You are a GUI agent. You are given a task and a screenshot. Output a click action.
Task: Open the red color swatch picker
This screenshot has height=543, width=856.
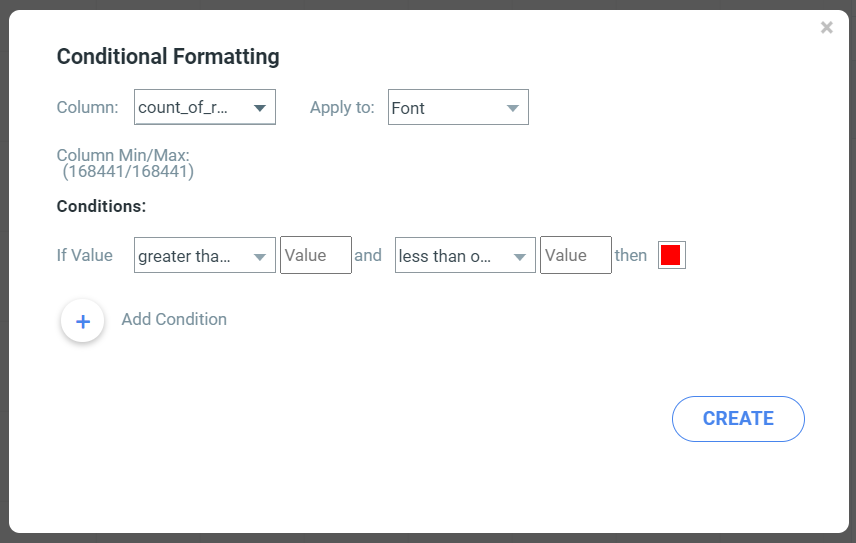click(671, 255)
